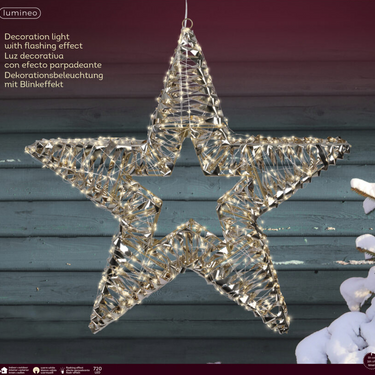Click the 'Dekorationsbeleuchtung' text line

point(54,75)
